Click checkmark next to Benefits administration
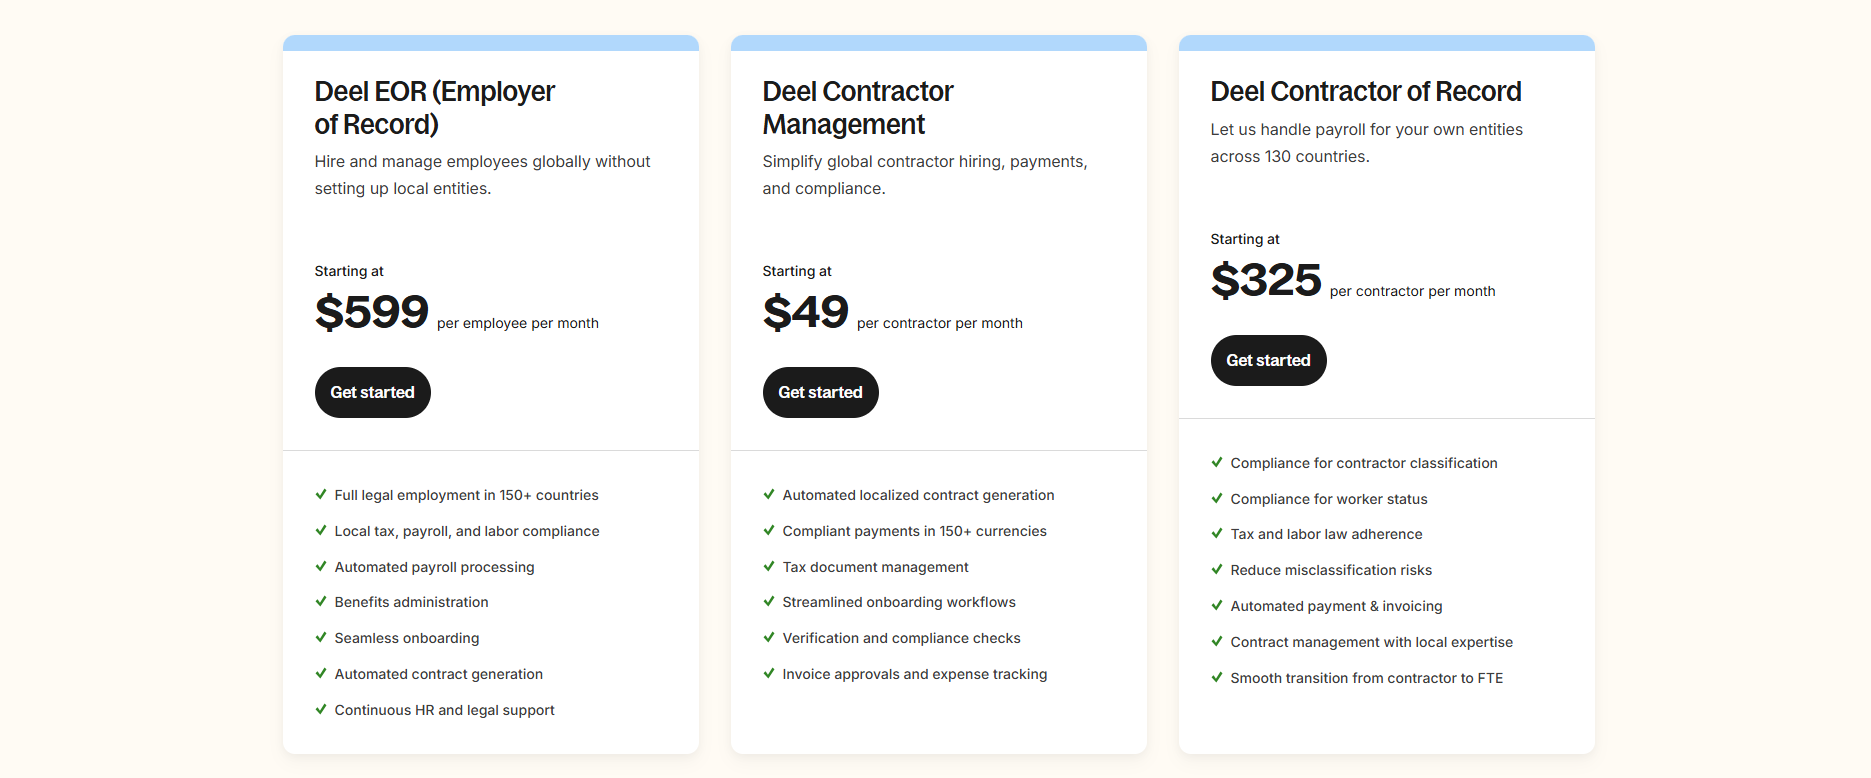The width and height of the screenshot is (1871, 778). coord(321,601)
